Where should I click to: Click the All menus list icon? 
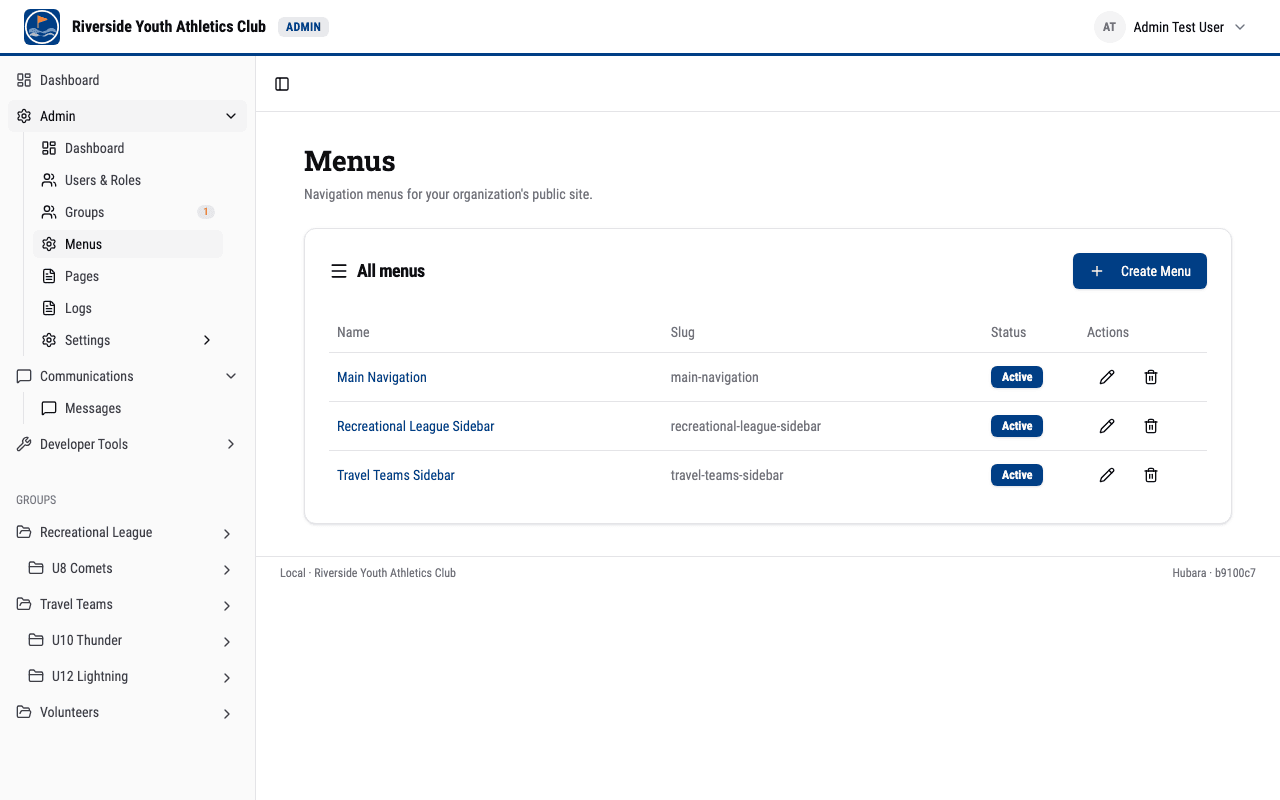tap(339, 271)
